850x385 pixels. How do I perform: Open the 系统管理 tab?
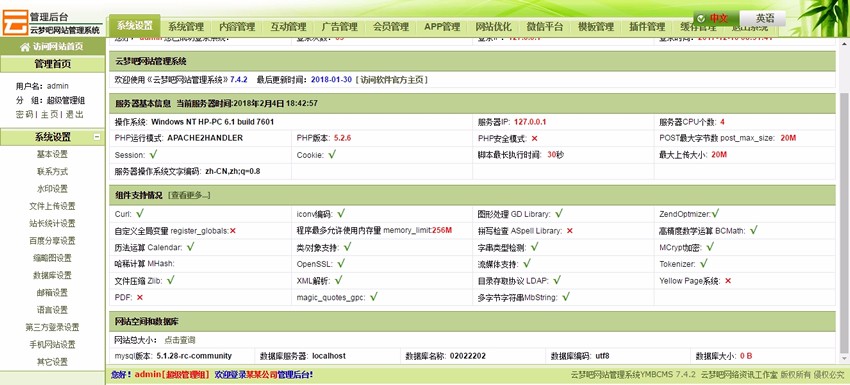[x=185, y=27]
